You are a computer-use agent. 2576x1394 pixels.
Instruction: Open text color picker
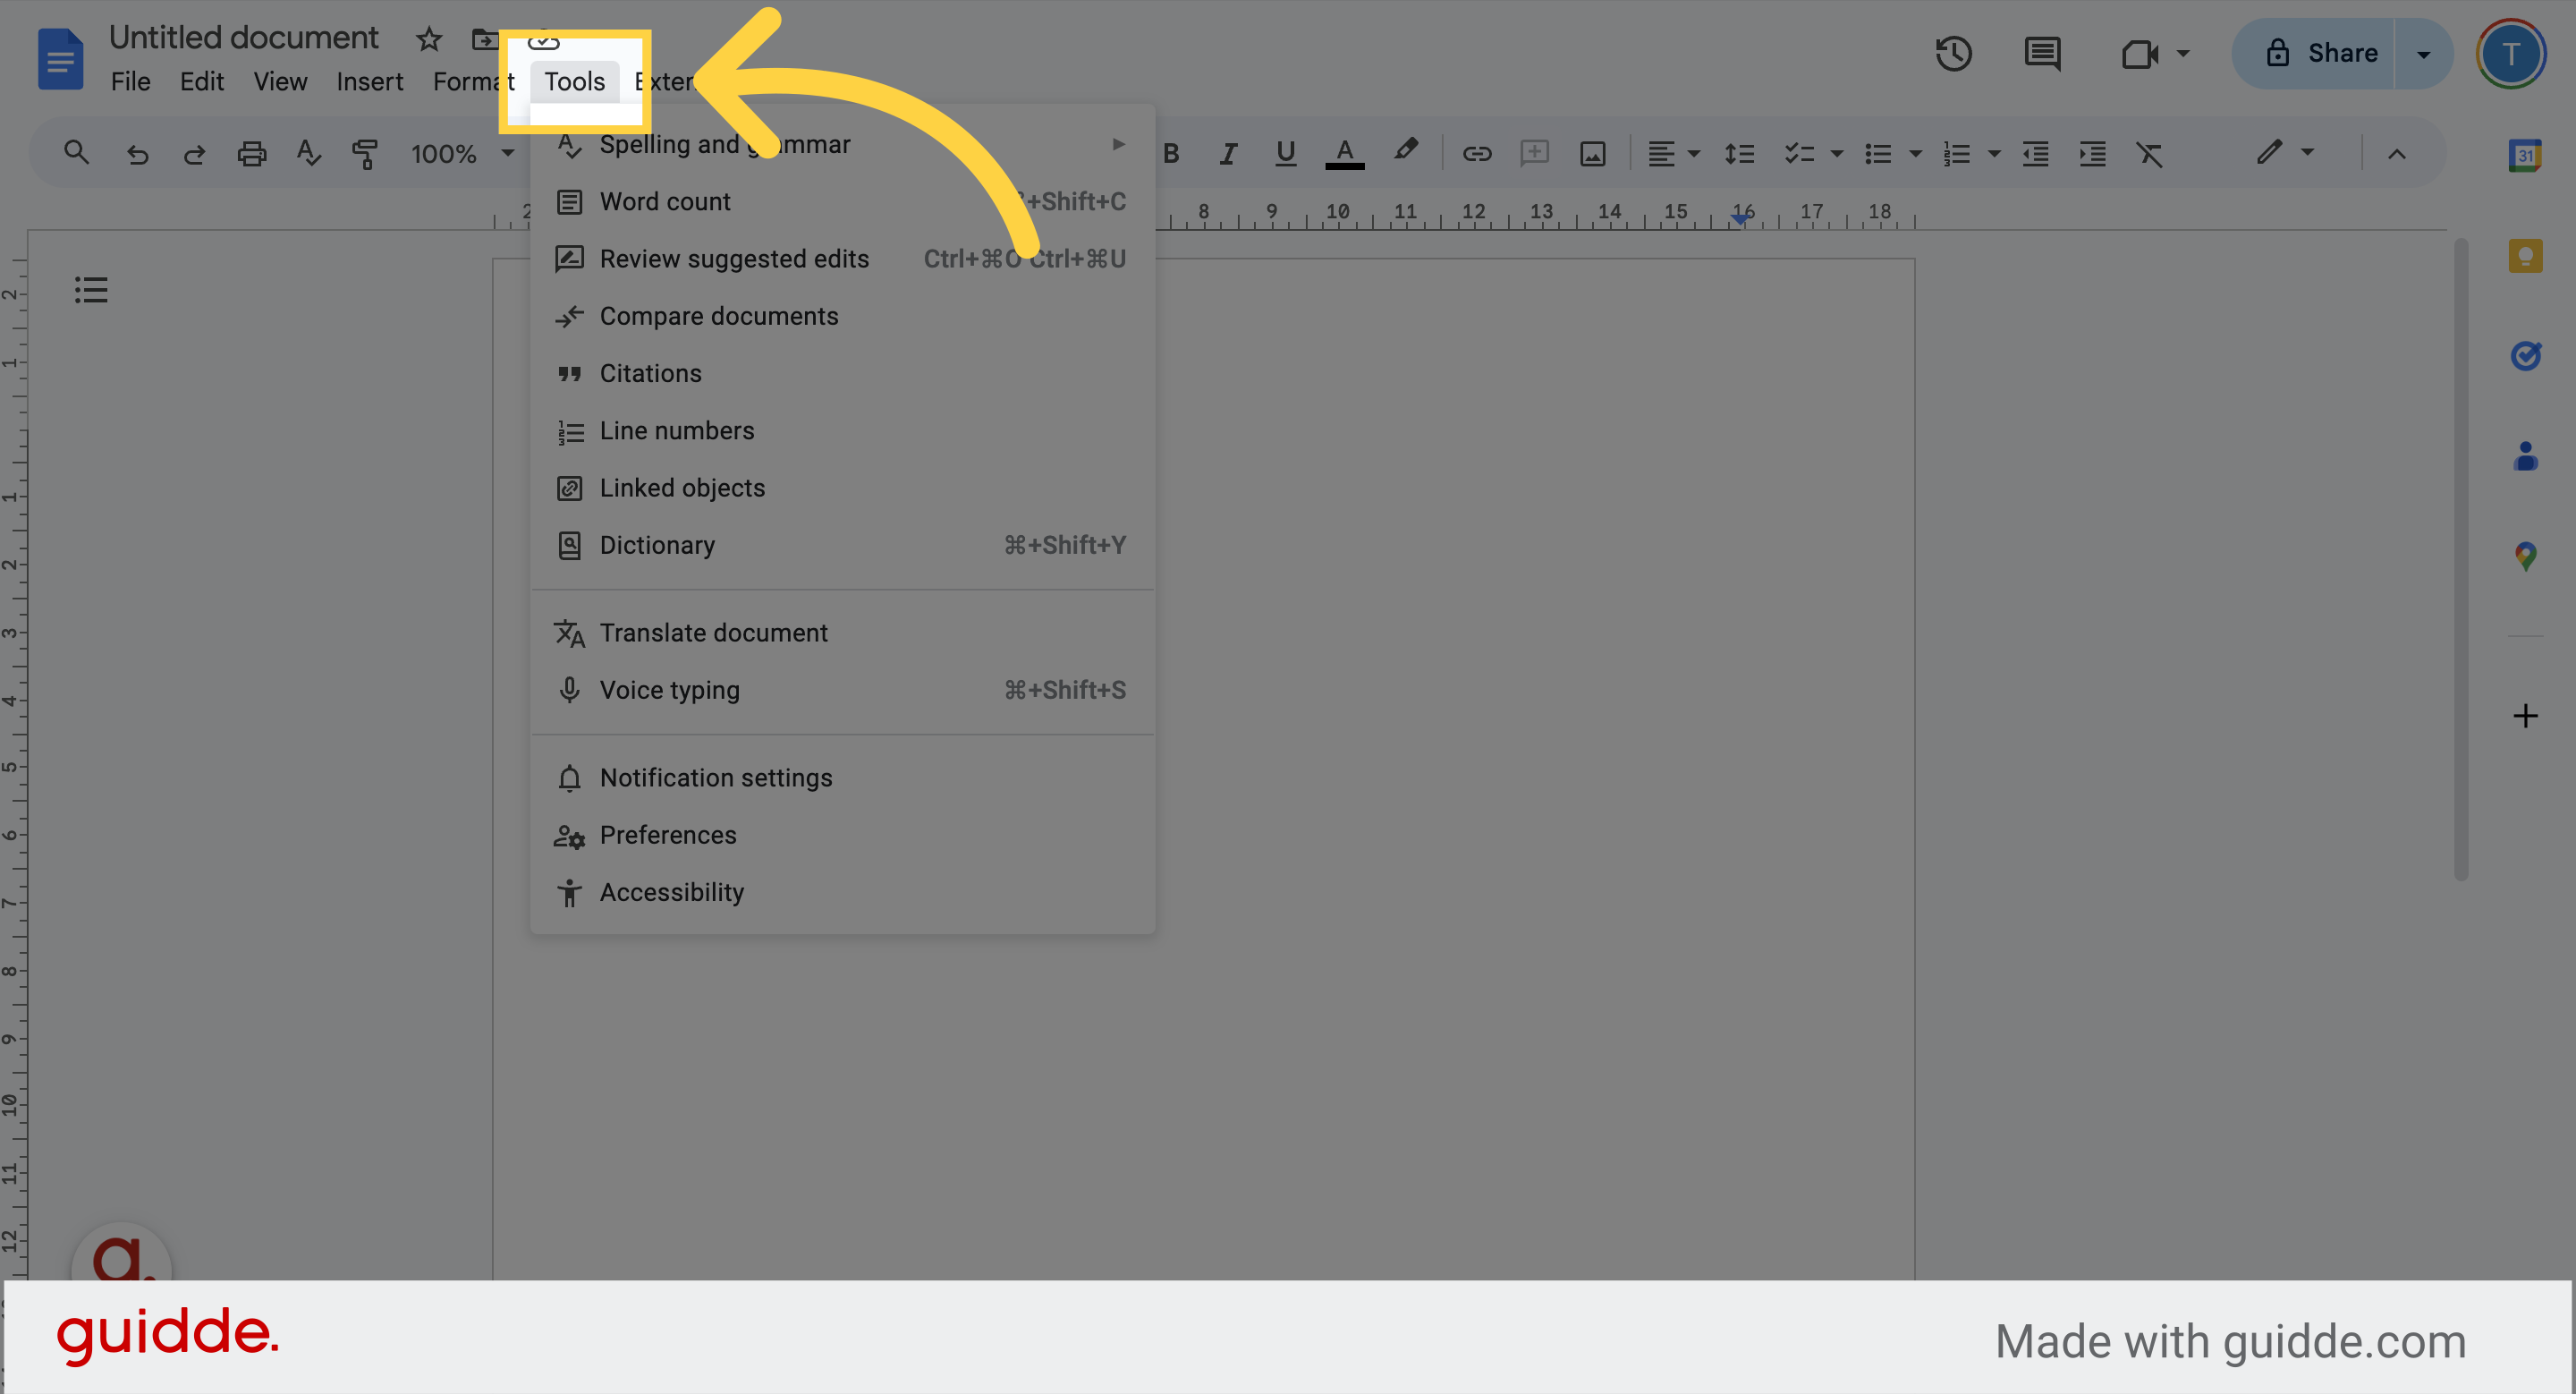point(1344,154)
